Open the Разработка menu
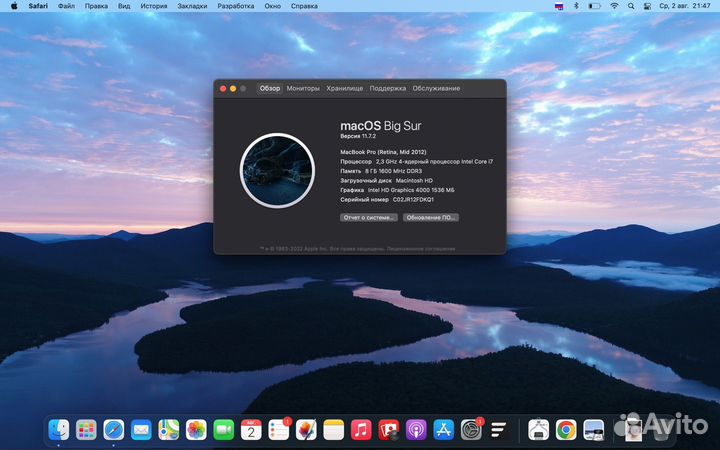Image resolution: width=720 pixels, height=450 pixels. tap(236, 6)
